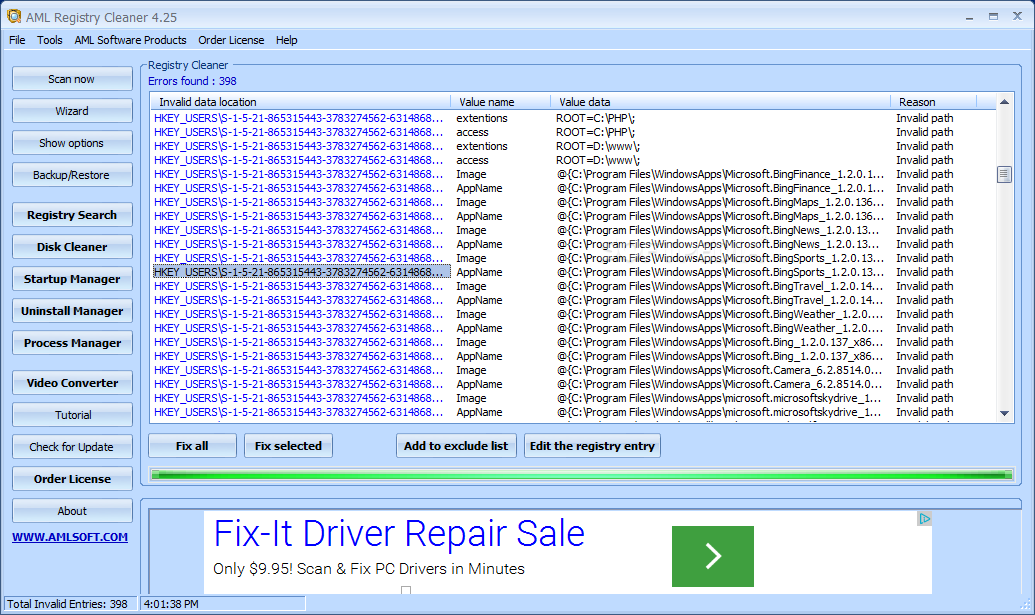Click the AML Registry Cleaner title bar icon
The image size is (1035, 615).
13,16
